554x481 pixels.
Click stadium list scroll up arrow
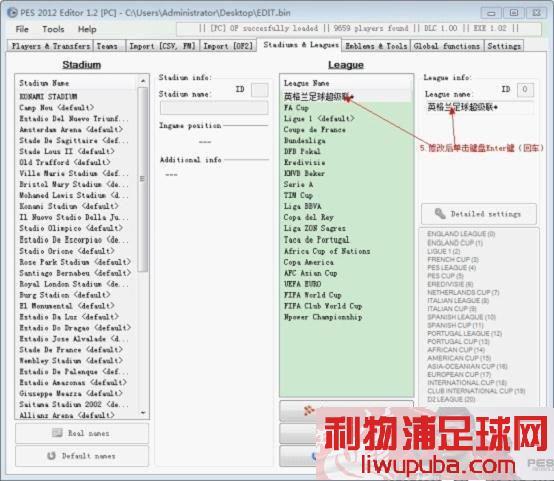(x=143, y=81)
